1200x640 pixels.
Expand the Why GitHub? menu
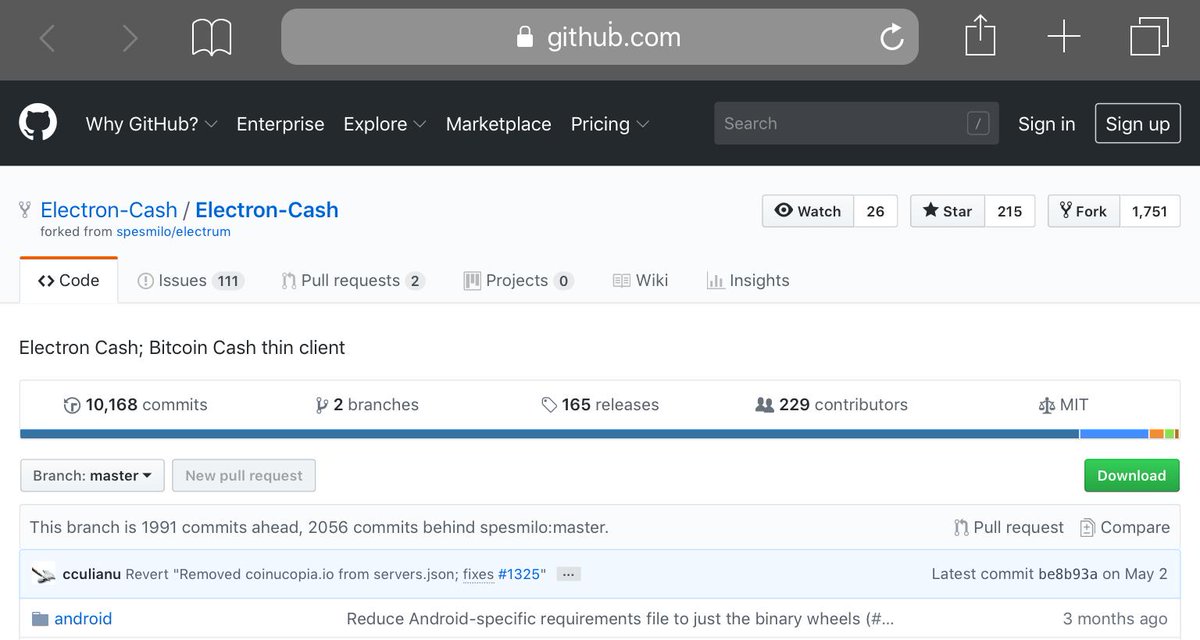pos(151,124)
